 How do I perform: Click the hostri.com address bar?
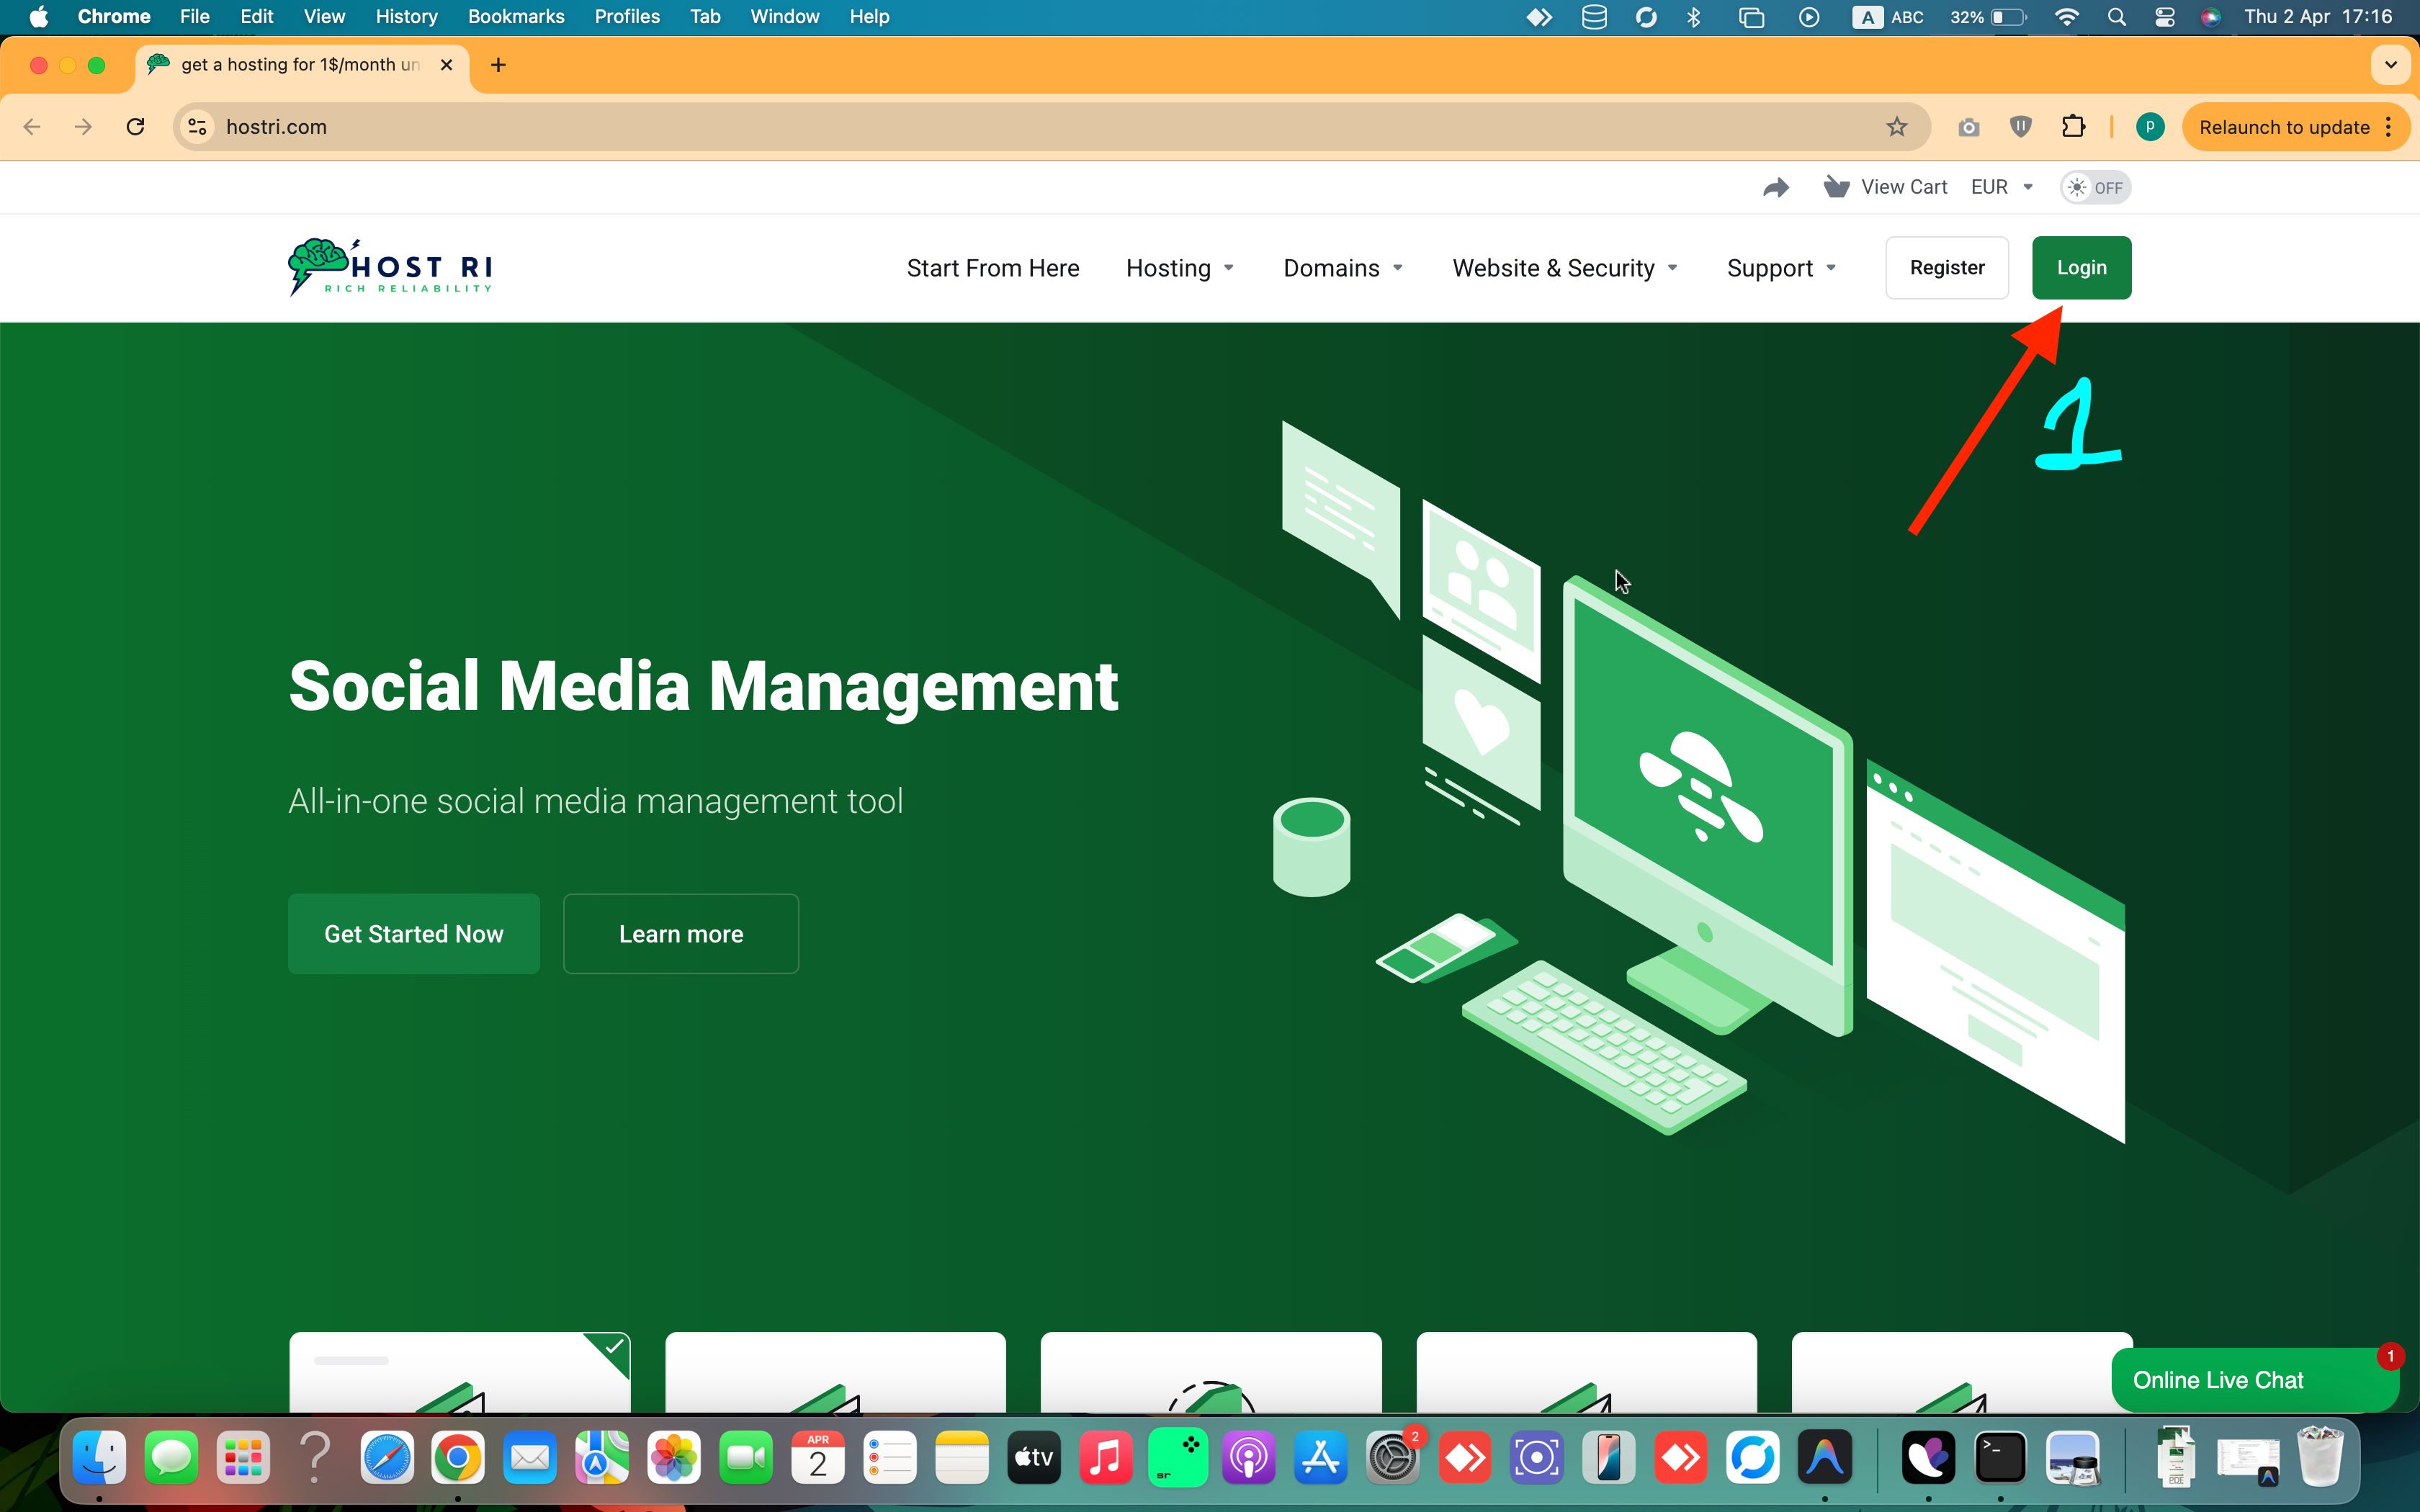click(x=1000, y=127)
